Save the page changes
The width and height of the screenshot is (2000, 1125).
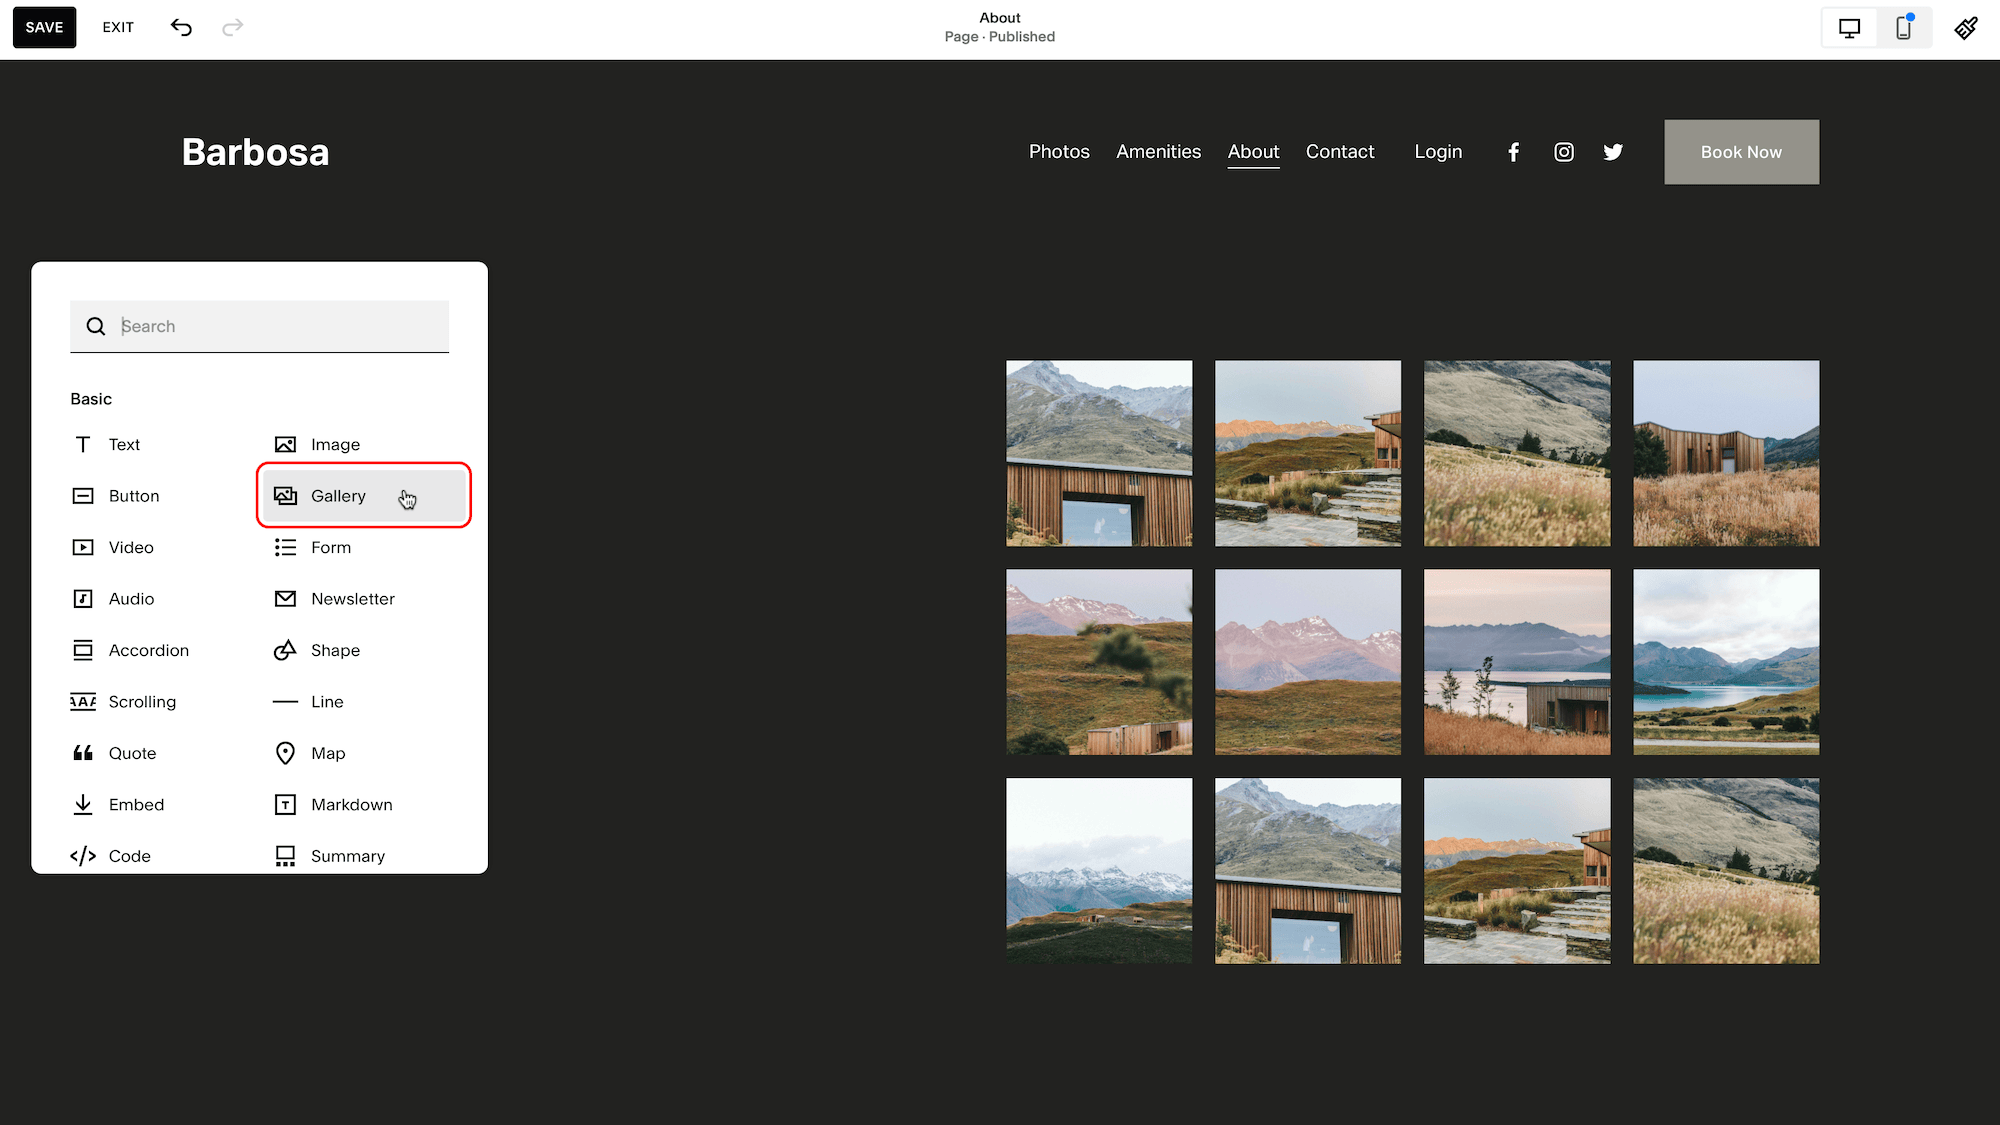44,27
